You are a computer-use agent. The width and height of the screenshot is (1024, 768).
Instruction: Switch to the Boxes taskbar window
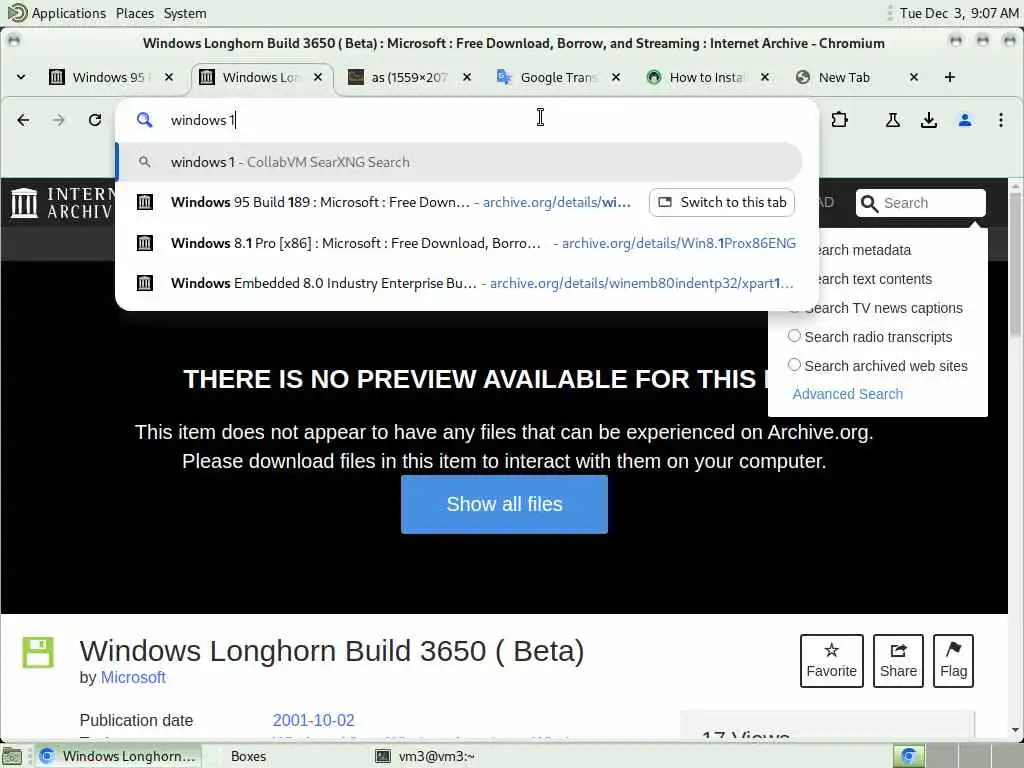pyautogui.click(x=248, y=756)
